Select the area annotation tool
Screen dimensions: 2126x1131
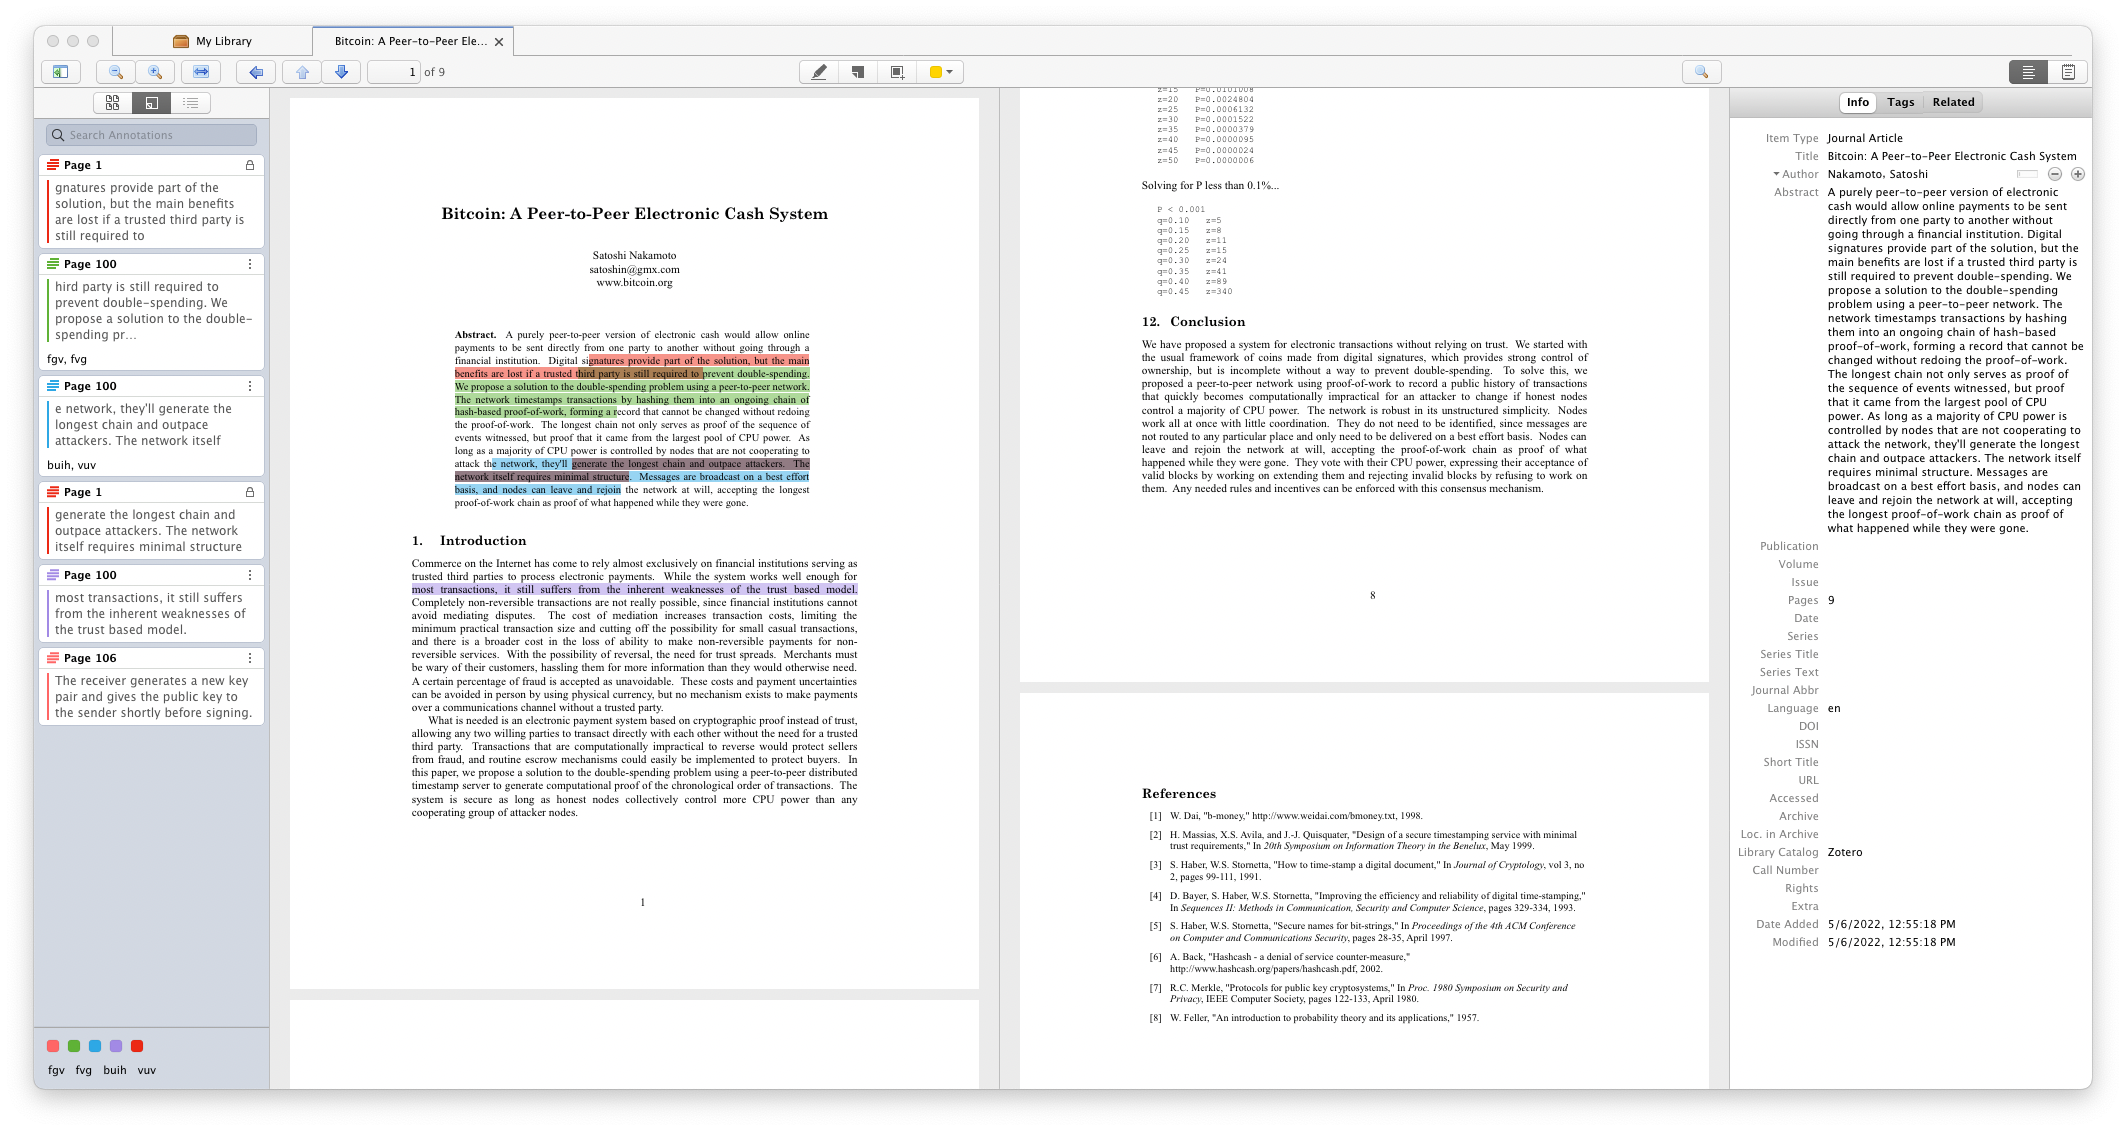(896, 71)
